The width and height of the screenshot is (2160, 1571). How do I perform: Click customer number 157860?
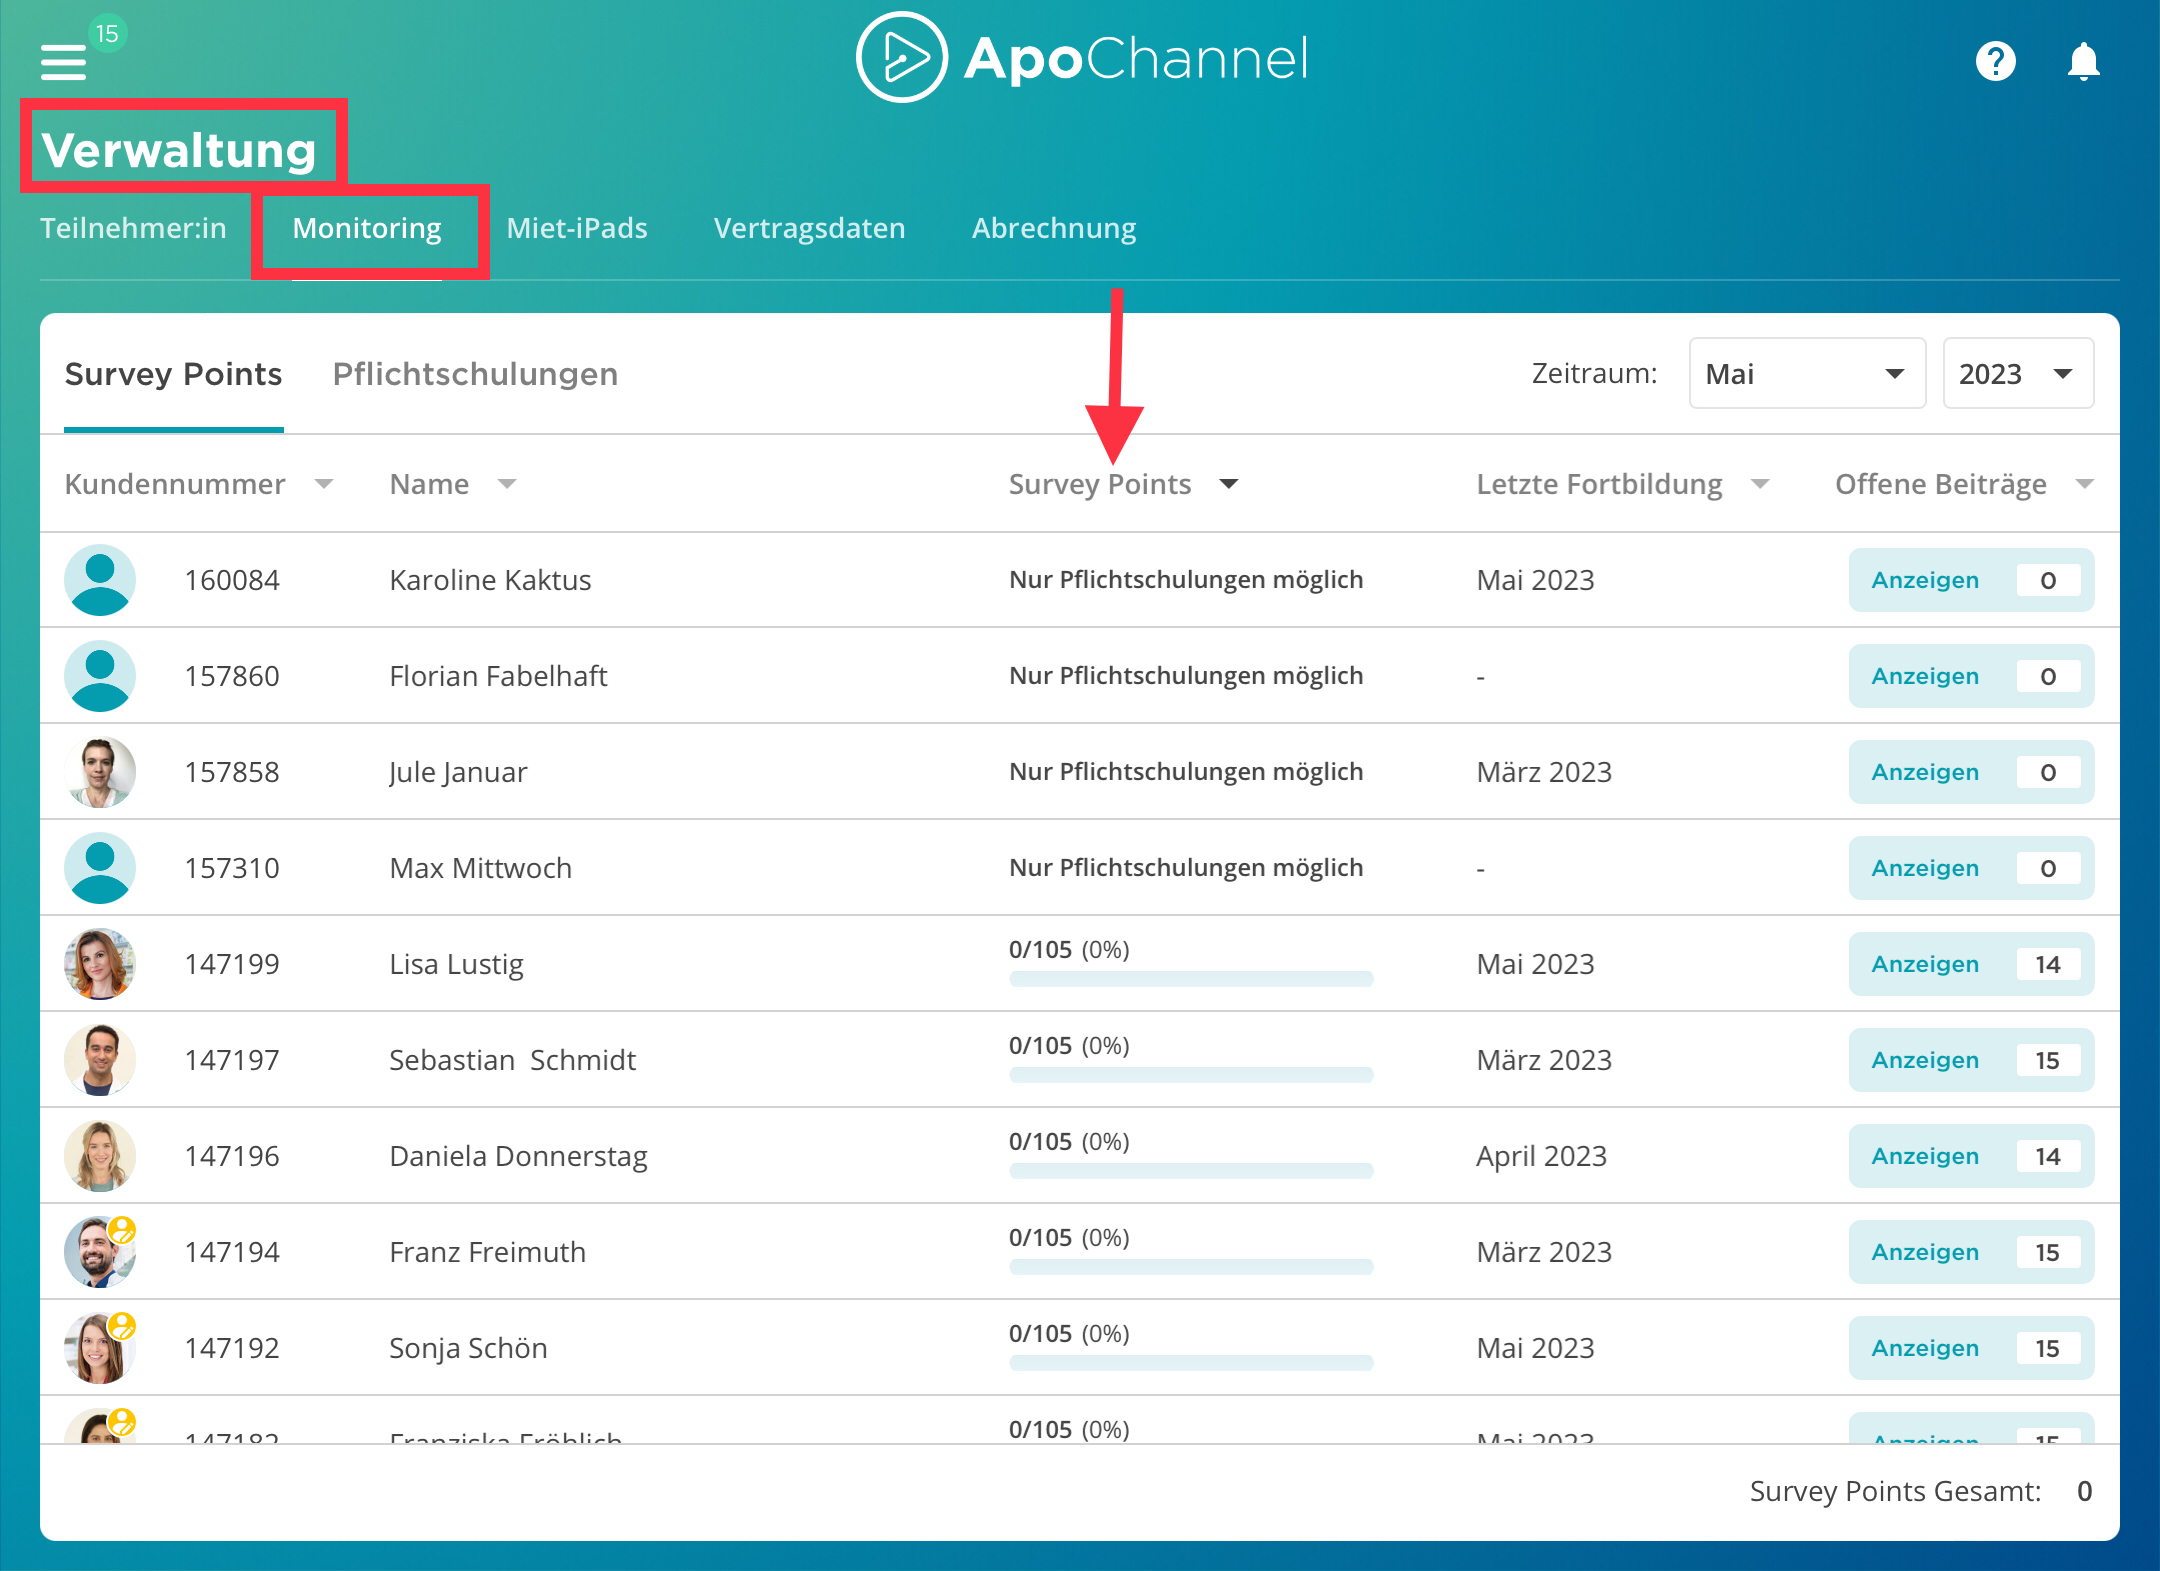232,676
